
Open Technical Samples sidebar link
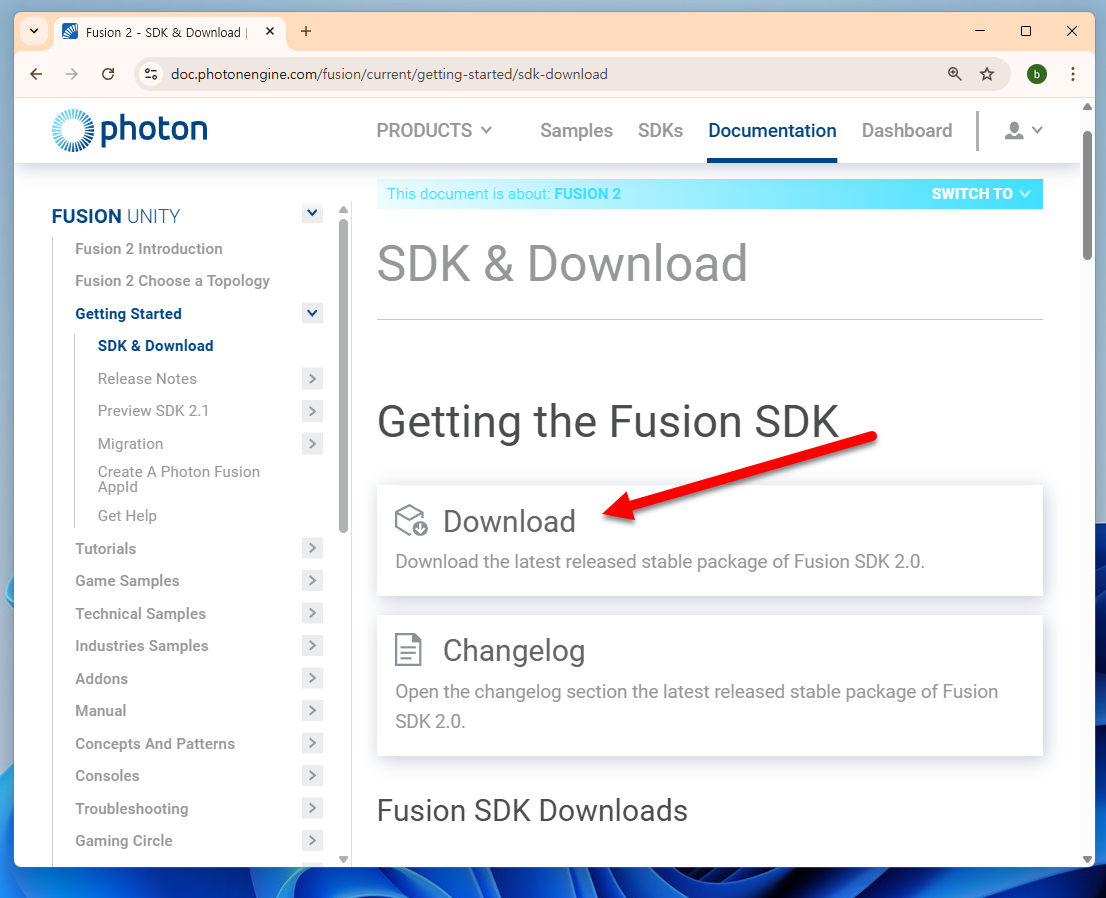(140, 614)
